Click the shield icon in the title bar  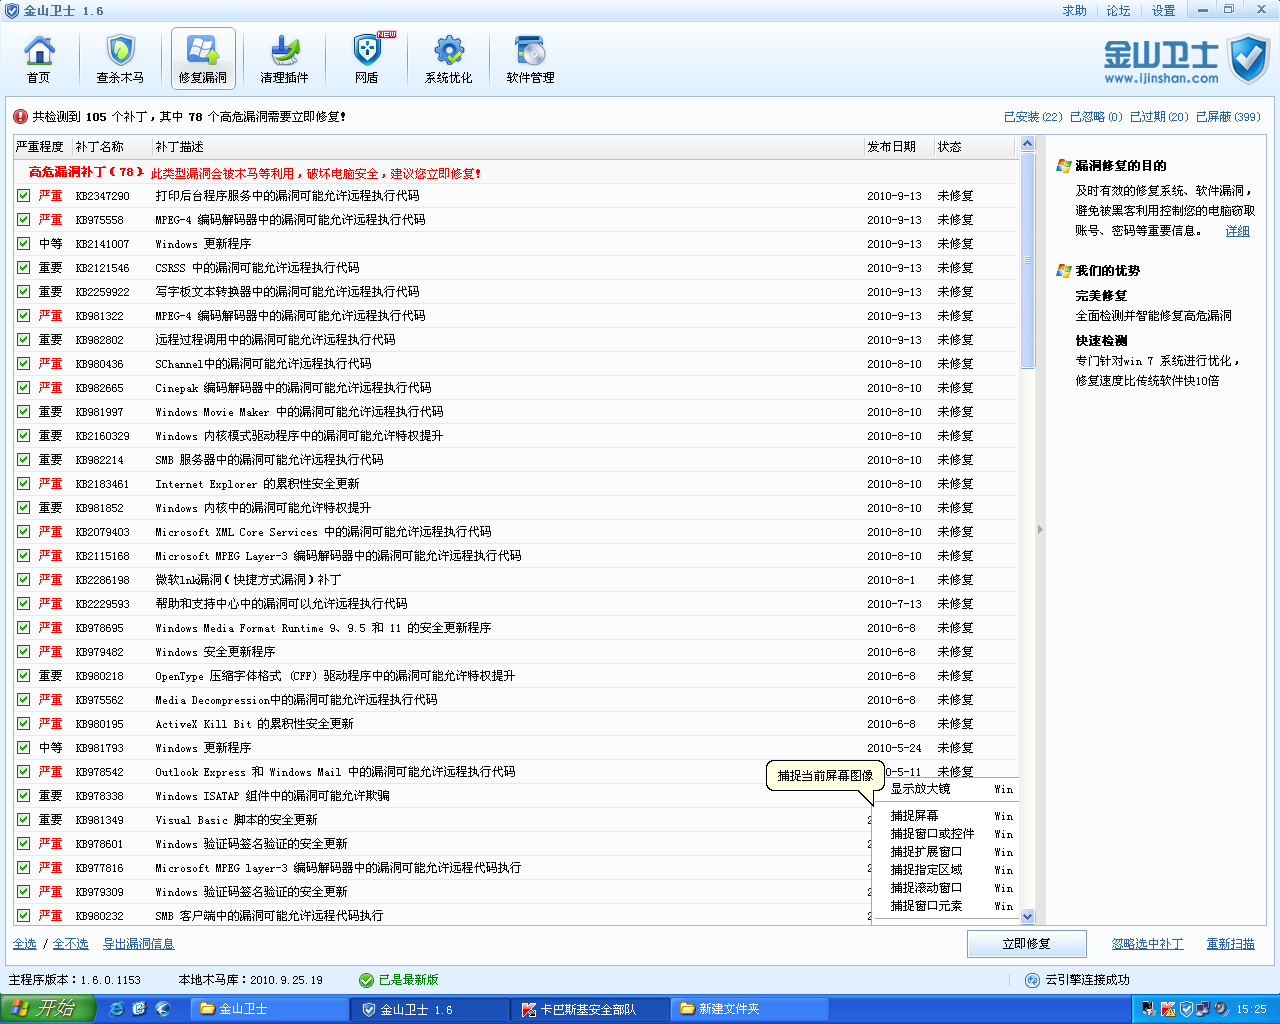[x=12, y=10]
